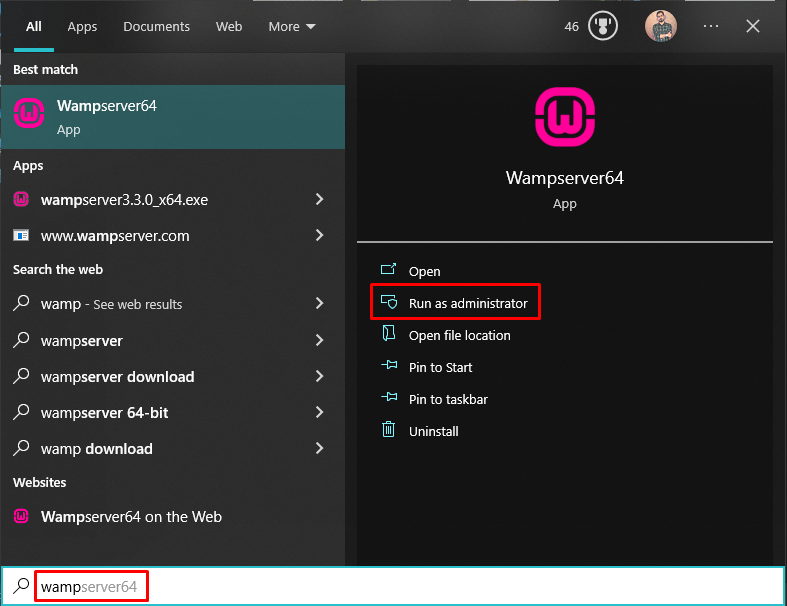The width and height of the screenshot is (787, 606).
Task: Click the wampserver suggestion text
Action: click(x=82, y=341)
